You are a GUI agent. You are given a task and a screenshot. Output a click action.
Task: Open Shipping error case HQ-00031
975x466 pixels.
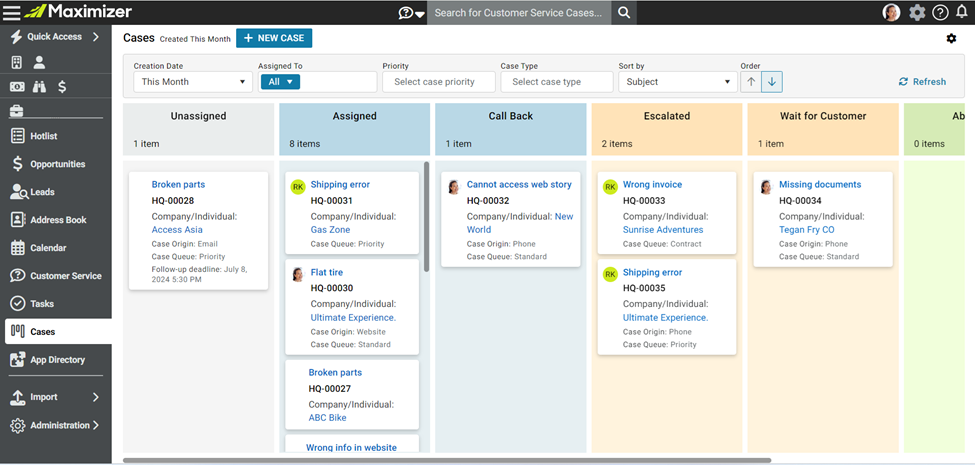340,185
